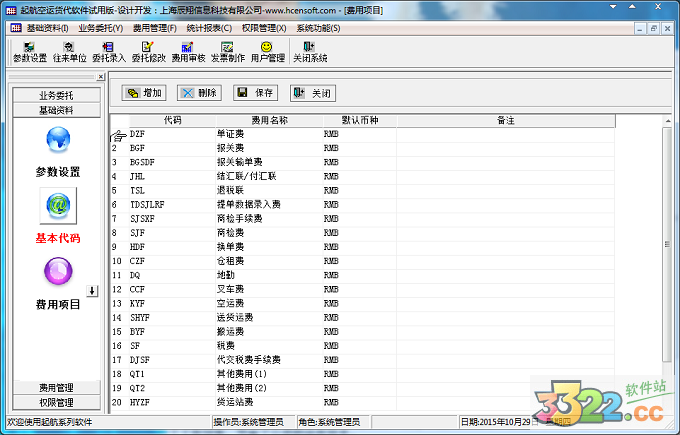Select the KYF code cell
The width and height of the screenshot is (680, 435).
[172, 304]
